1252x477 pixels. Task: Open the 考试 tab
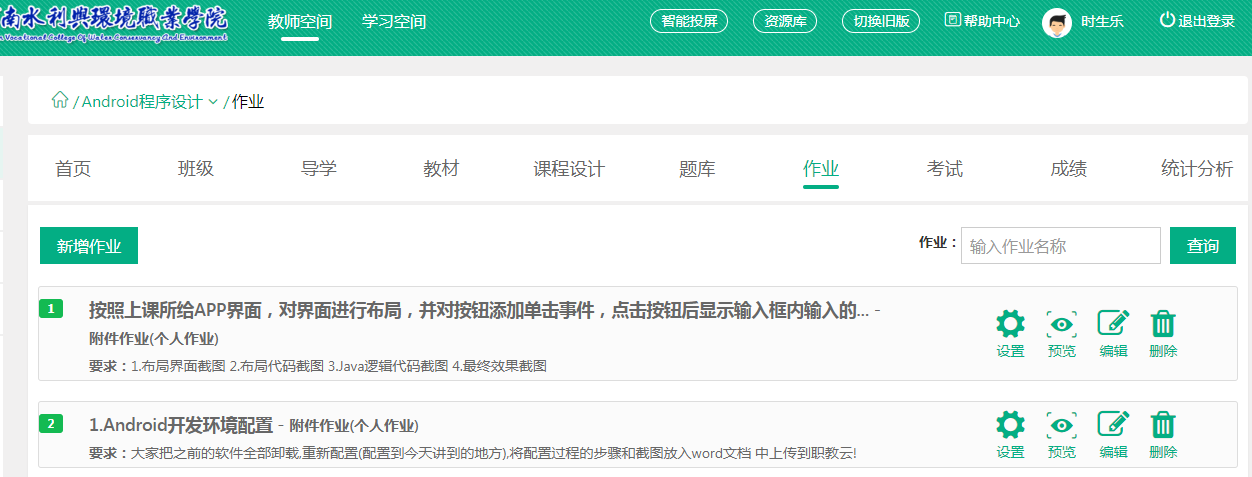click(x=944, y=169)
